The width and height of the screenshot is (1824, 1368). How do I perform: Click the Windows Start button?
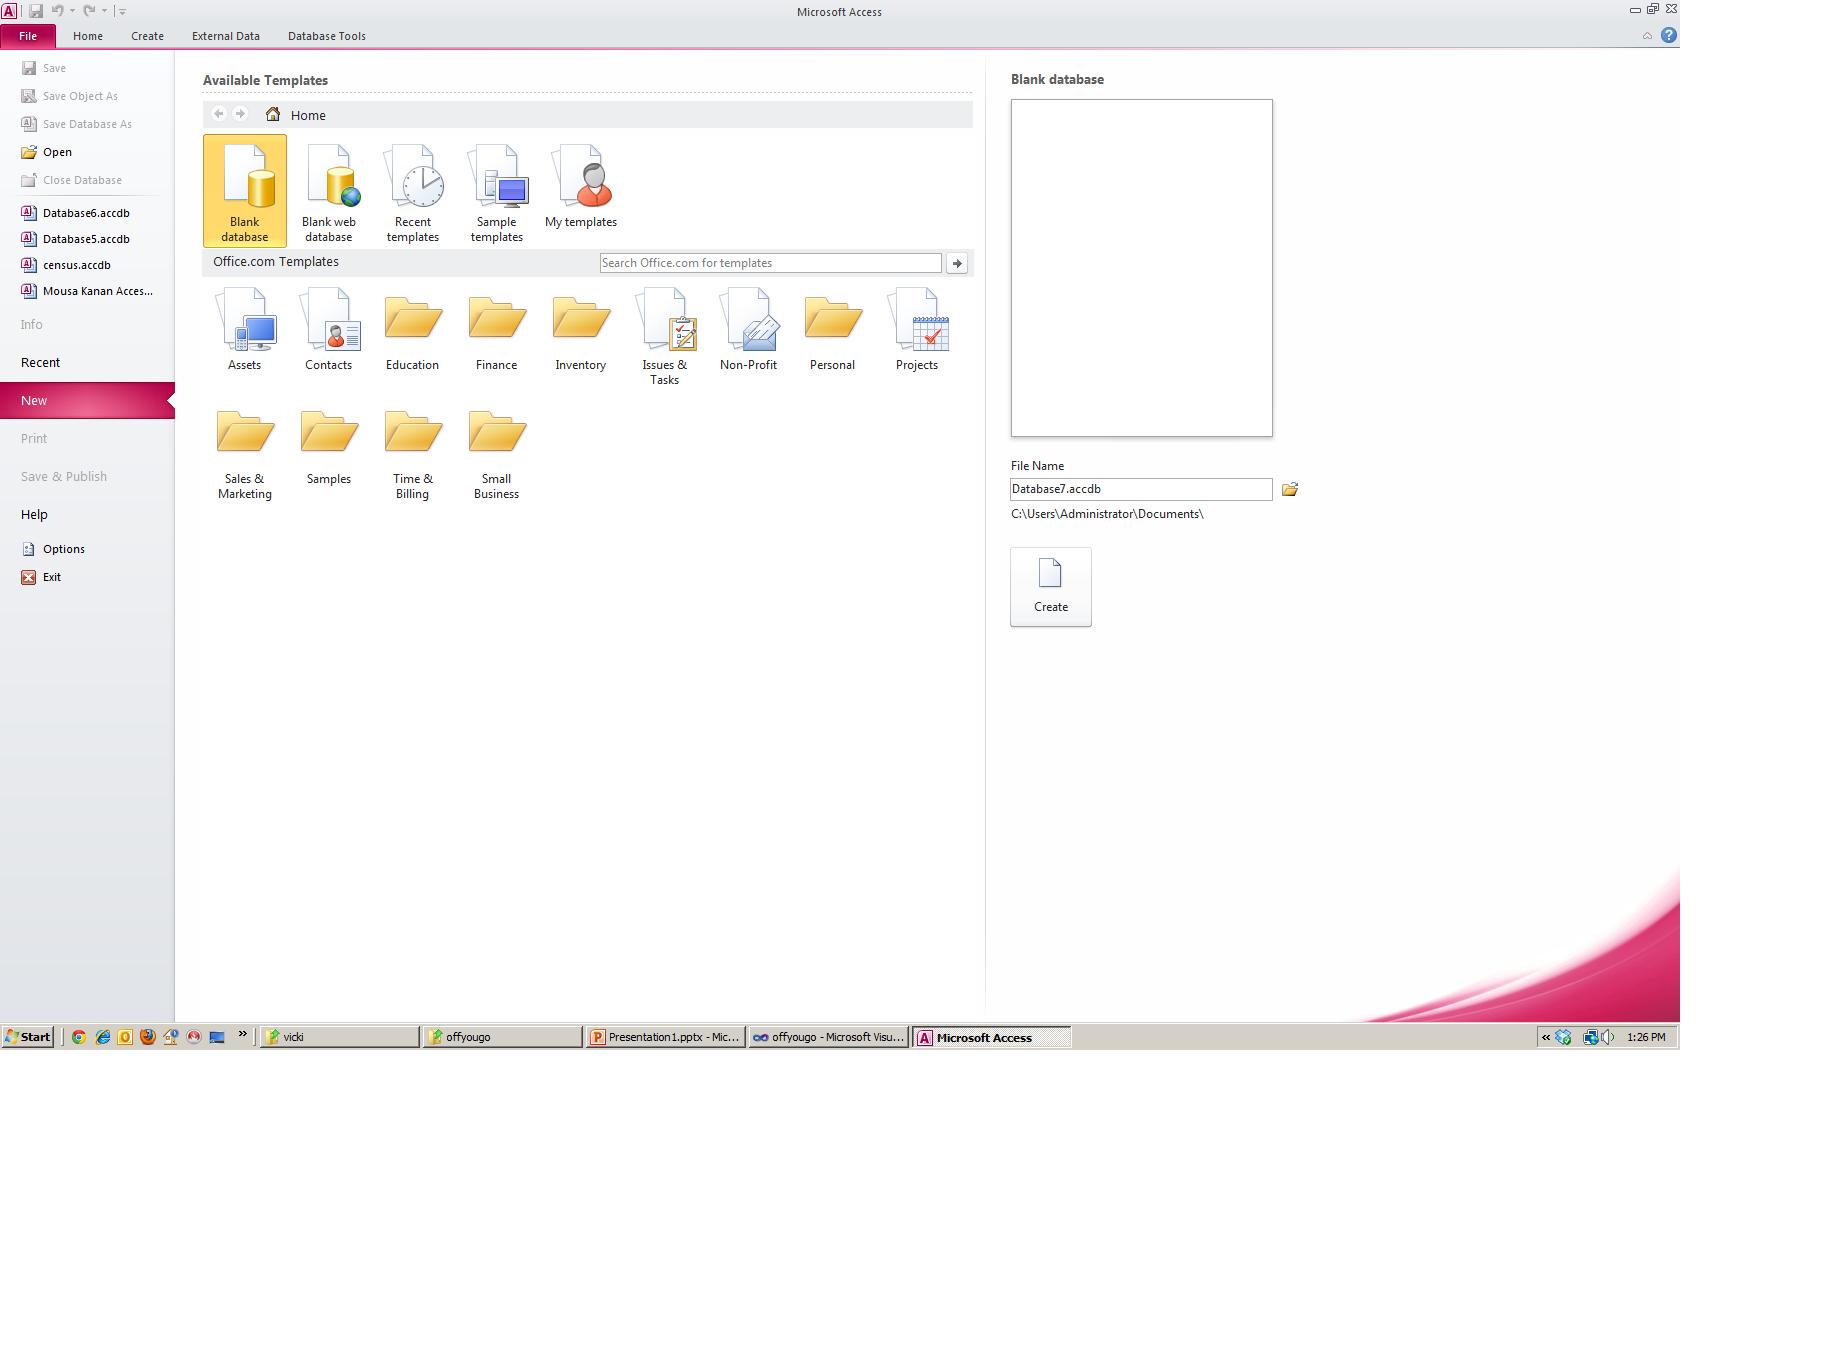point(28,1037)
